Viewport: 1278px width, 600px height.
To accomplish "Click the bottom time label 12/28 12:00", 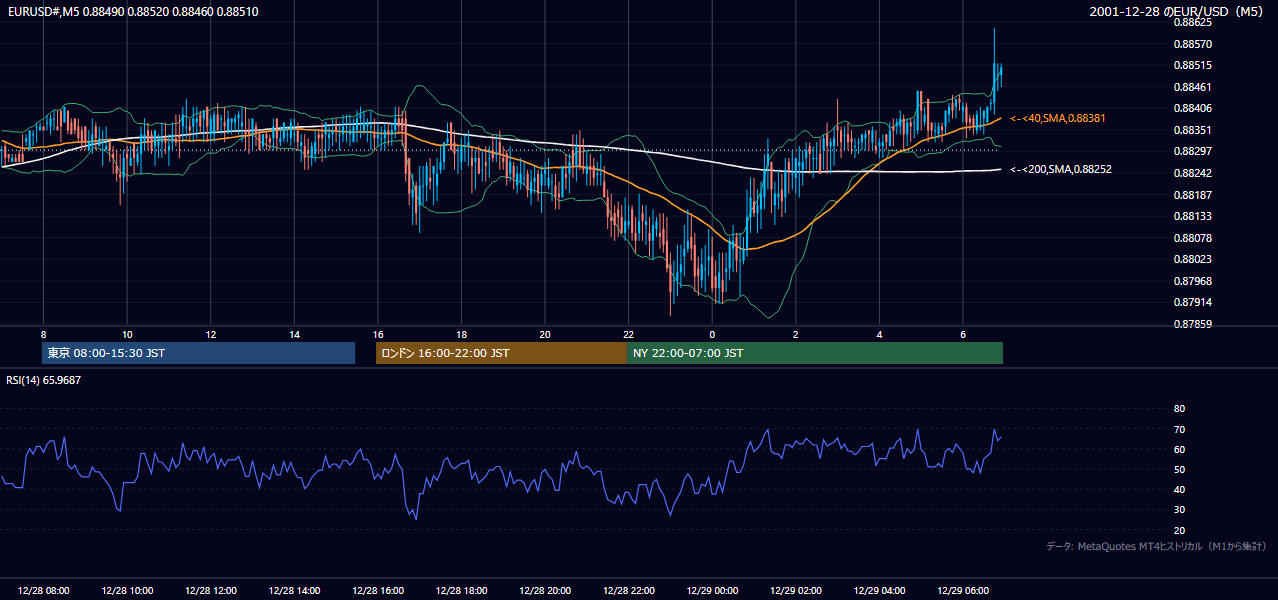I will tap(211, 591).
